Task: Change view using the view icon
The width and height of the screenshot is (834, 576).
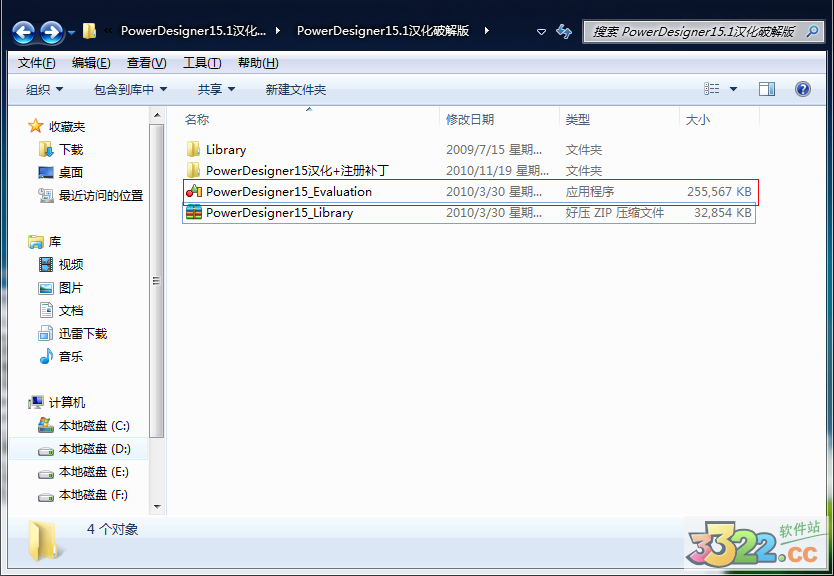Action: (x=712, y=89)
